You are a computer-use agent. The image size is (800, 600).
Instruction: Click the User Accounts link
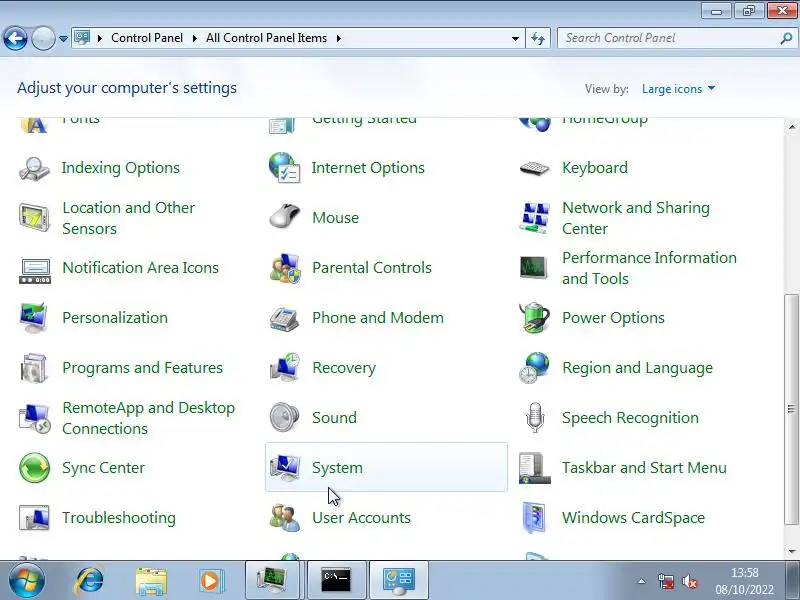[361, 518]
